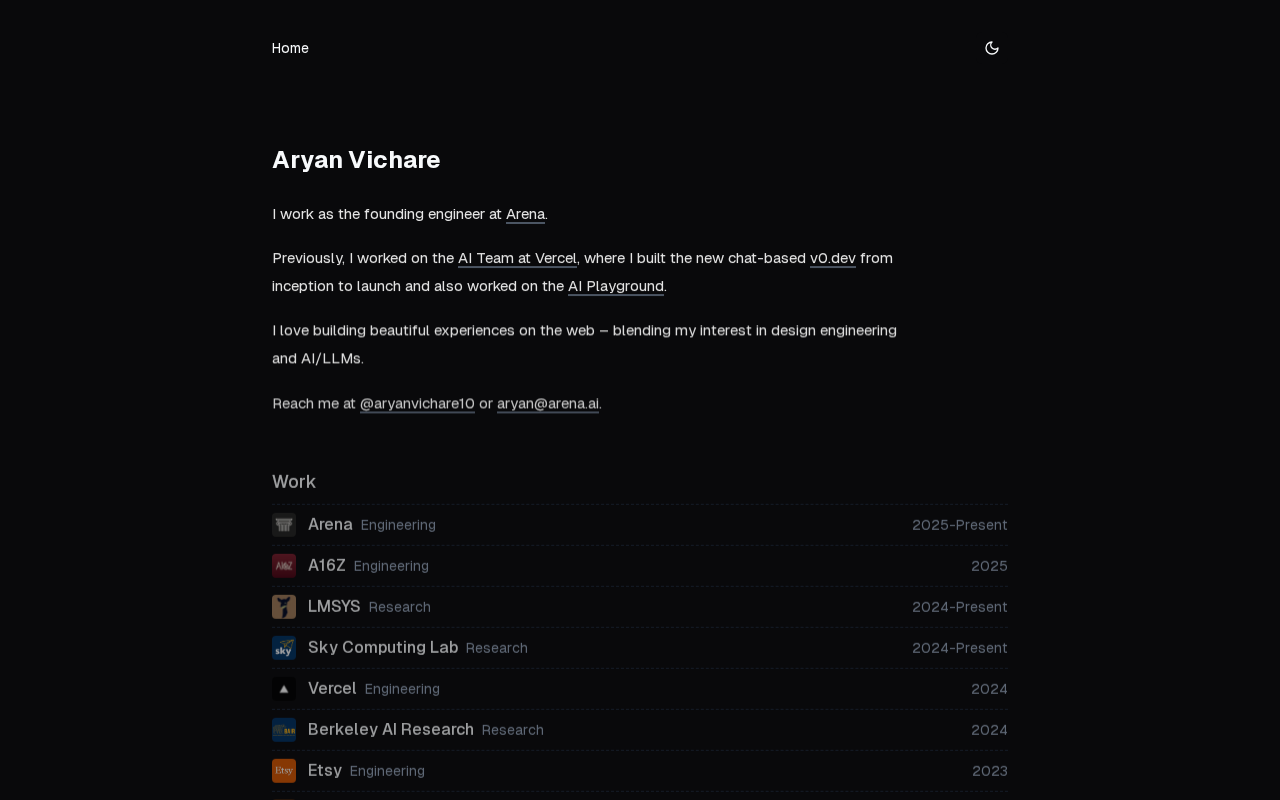Open the v0.dev link
The height and width of the screenshot is (800, 1280).
click(832, 258)
